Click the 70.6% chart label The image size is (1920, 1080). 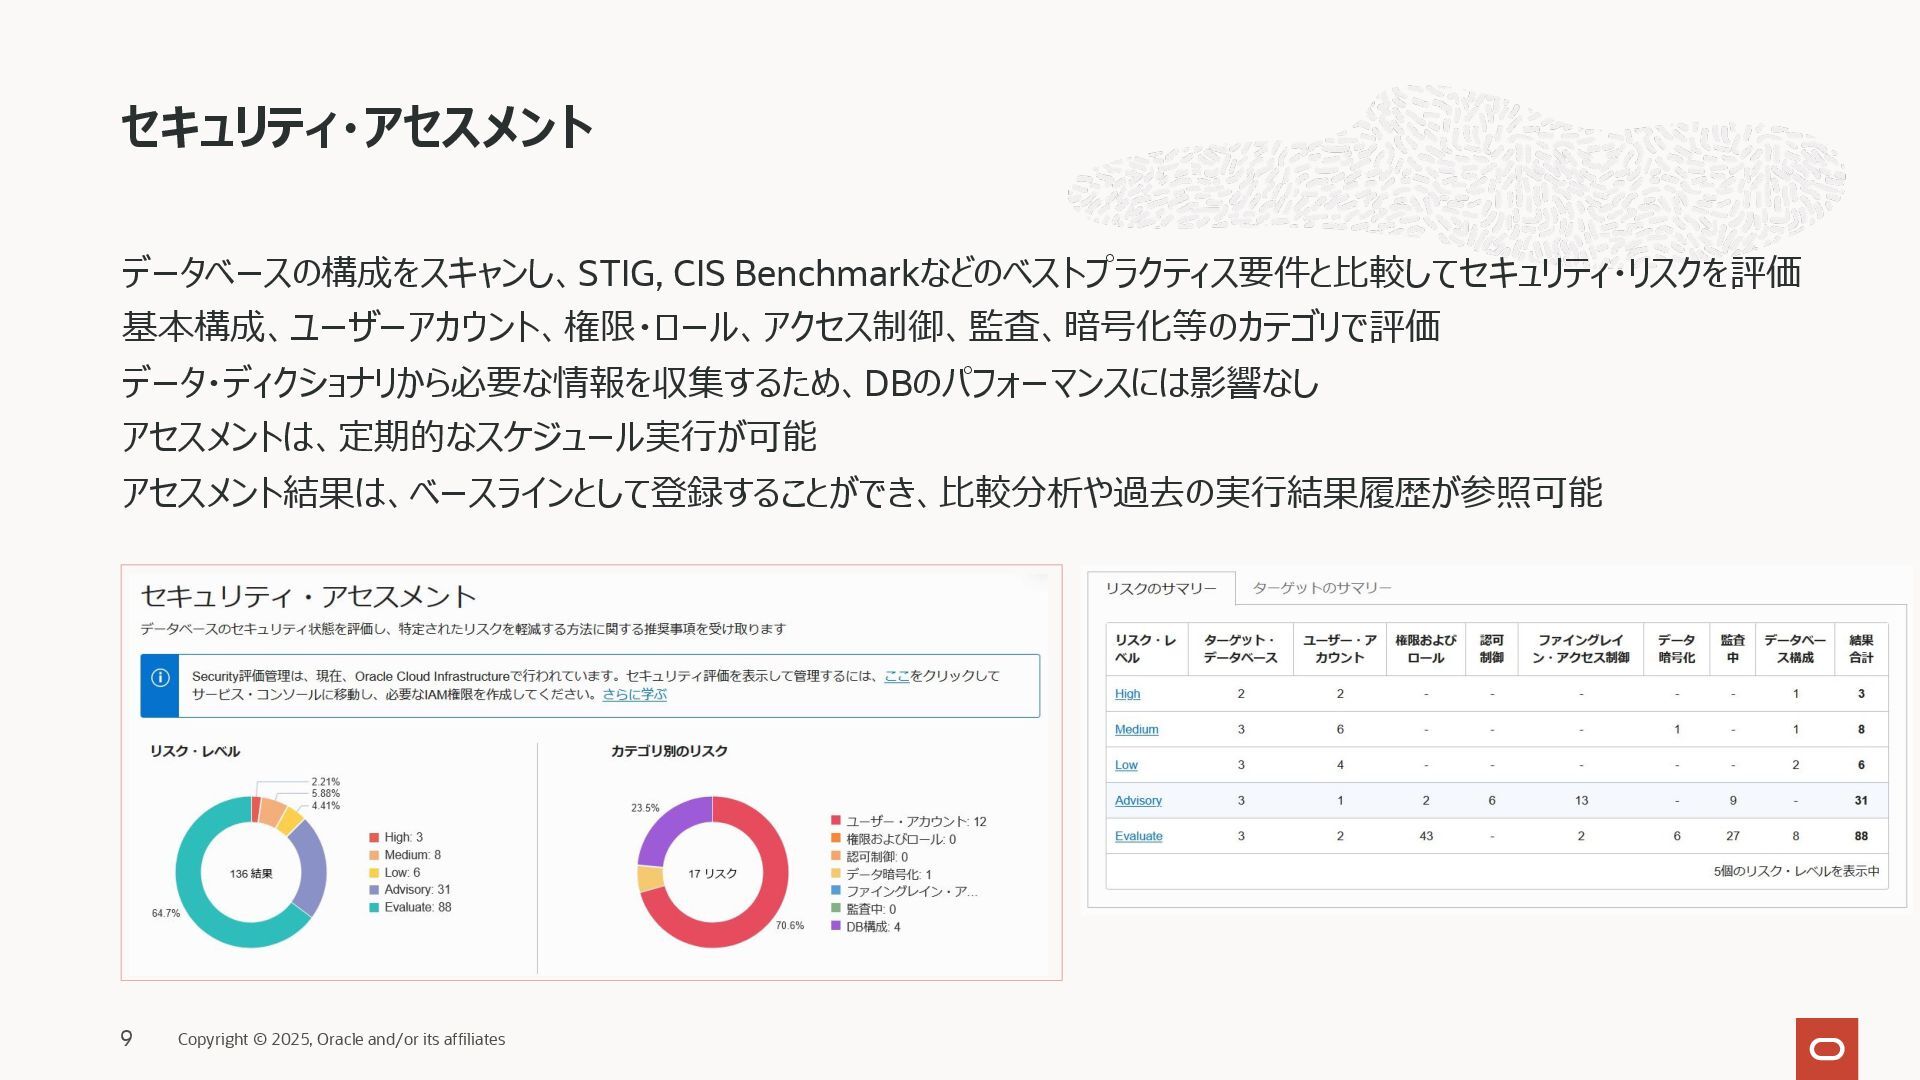[790, 926]
